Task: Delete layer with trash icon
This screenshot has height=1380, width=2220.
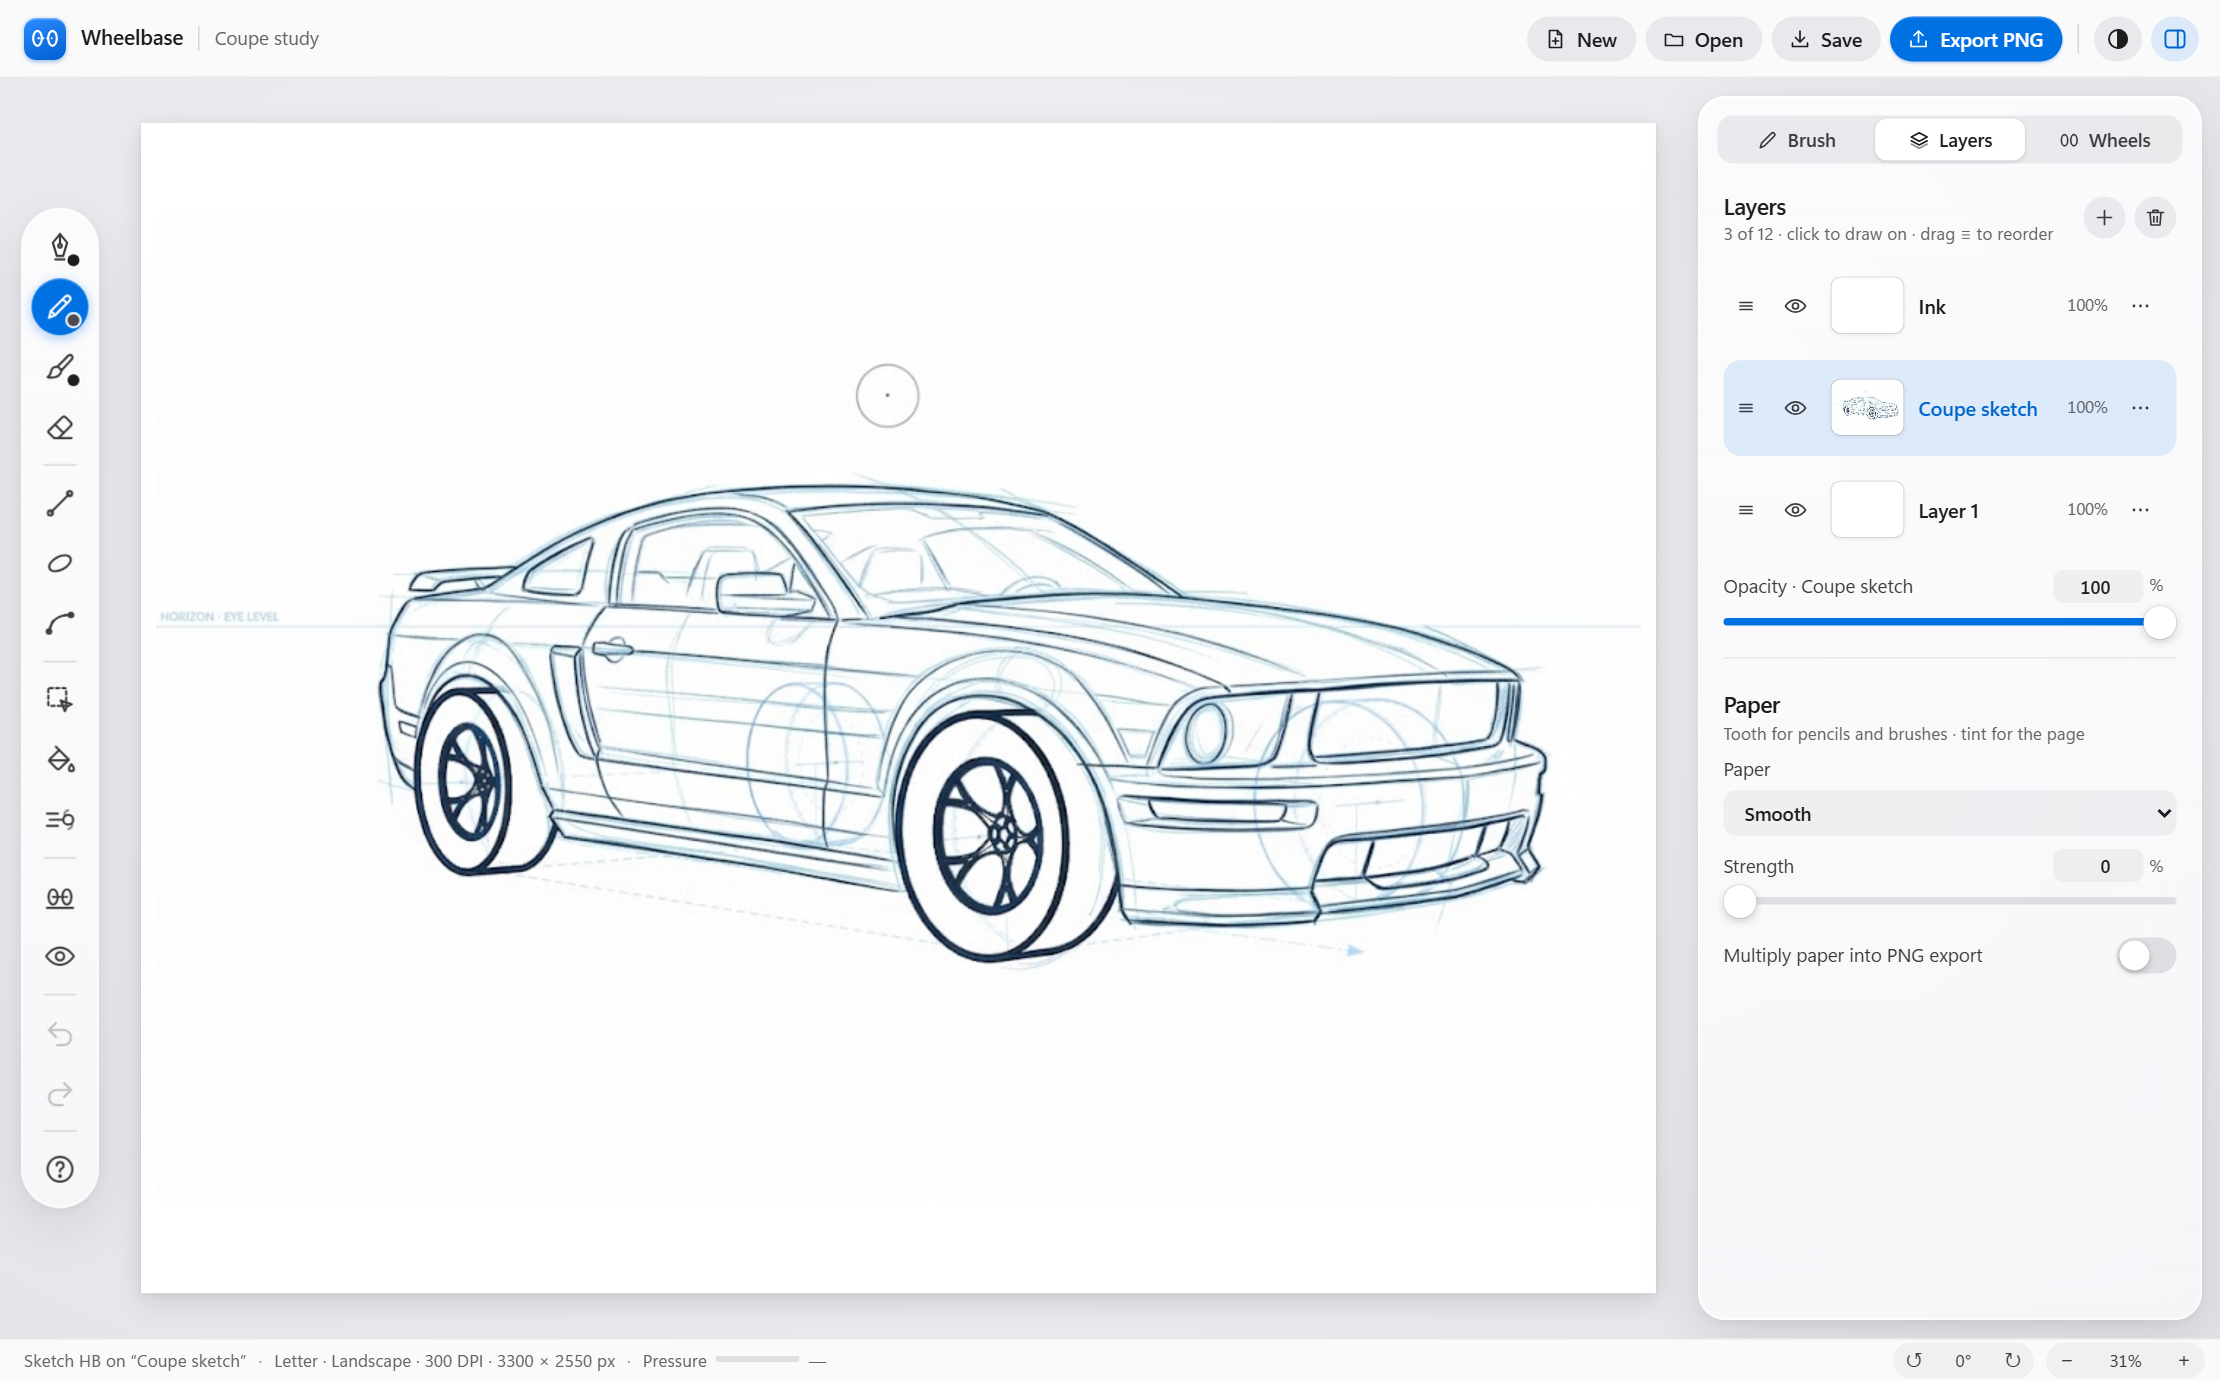Action: tap(2155, 218)
